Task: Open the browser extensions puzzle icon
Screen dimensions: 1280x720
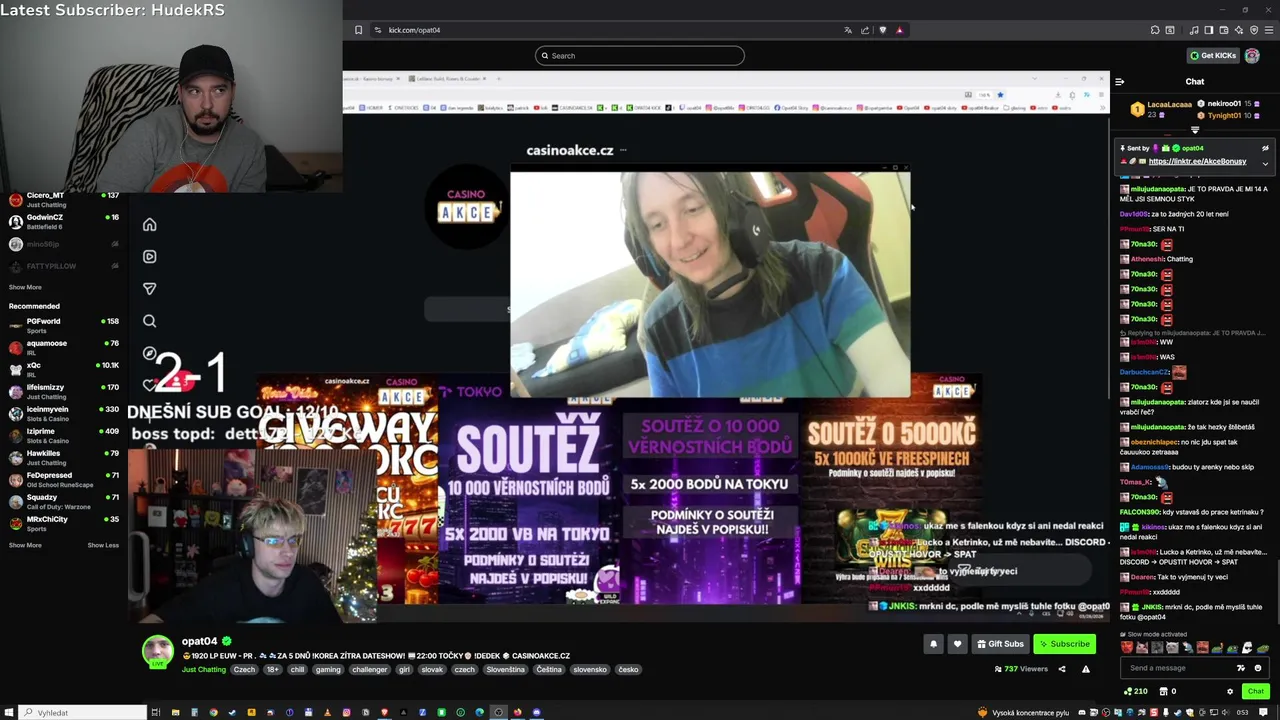Action: (x=1155, y=30)
